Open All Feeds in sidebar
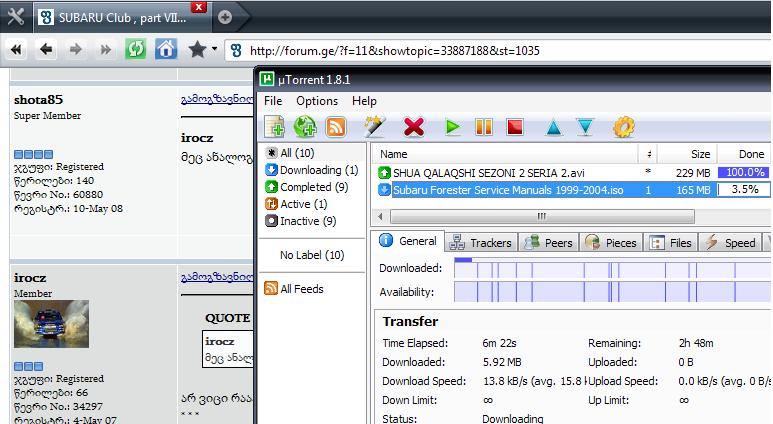Image resolution: width=773 pixels, height=424 pixels. coord(294,288)
